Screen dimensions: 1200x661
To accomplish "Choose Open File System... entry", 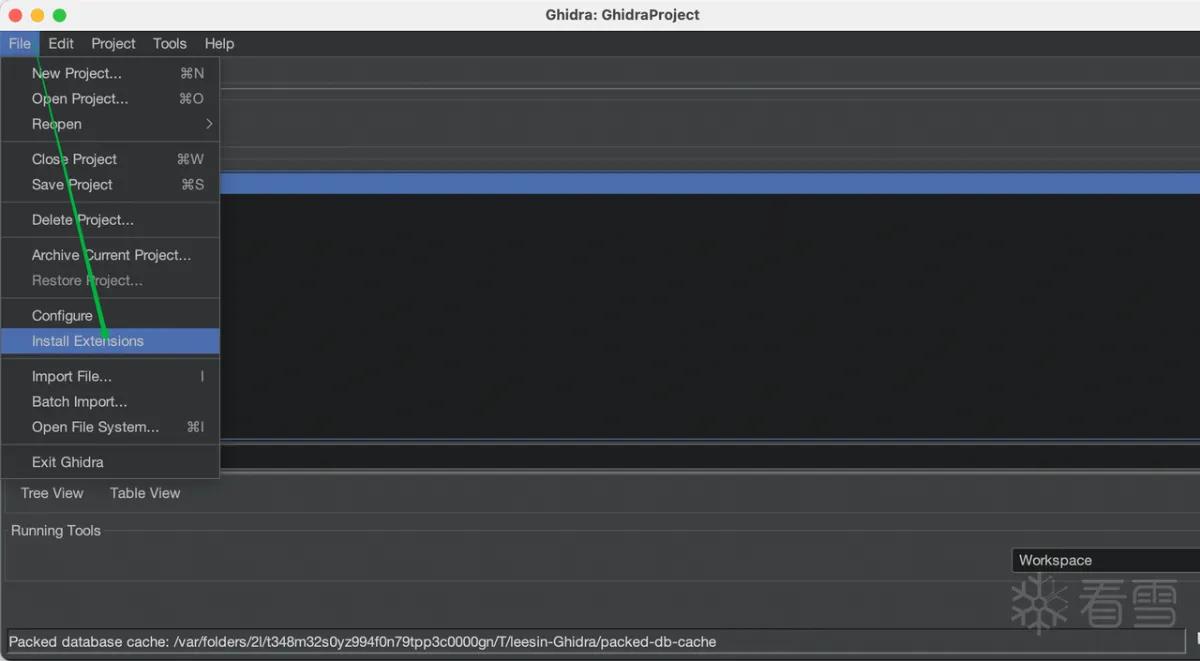I will click(x=110, y=427).
